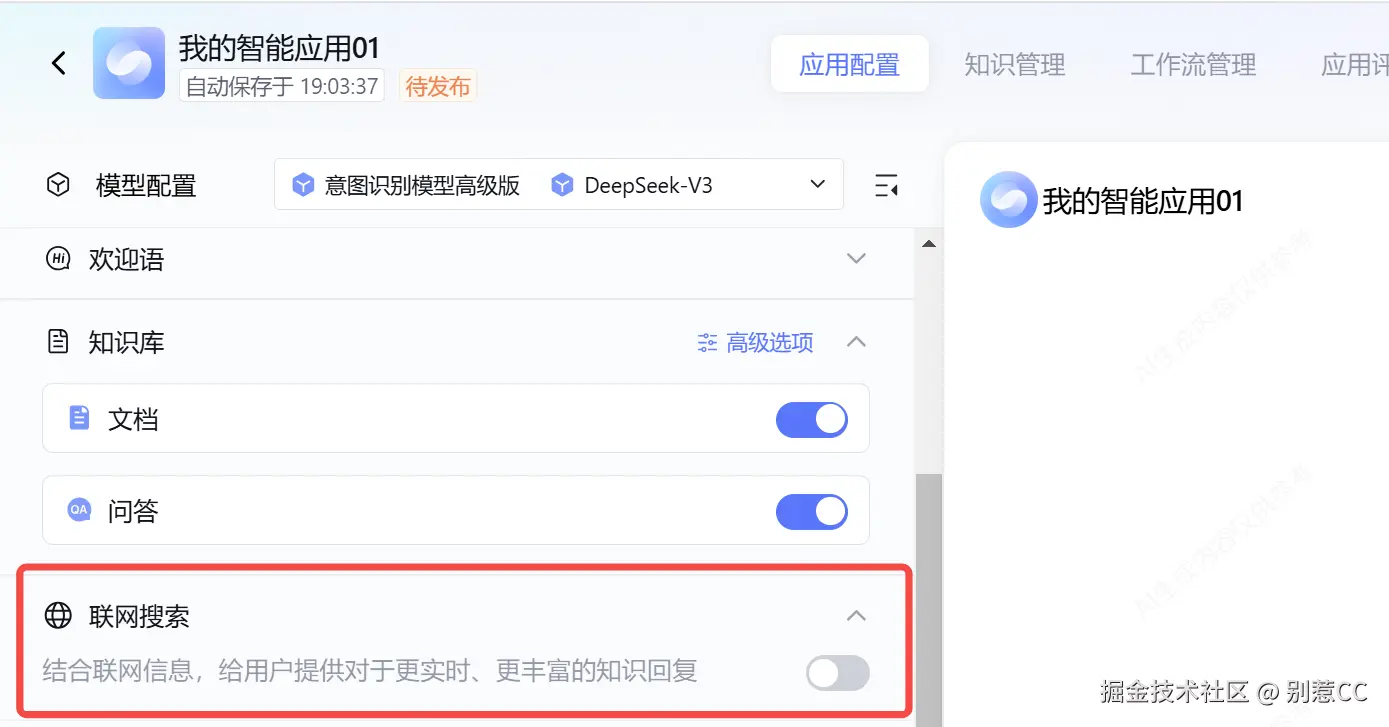Turn off the 文档 toggle
The height and width of the screenshot is (727, 1389).
tap(812, 419)
